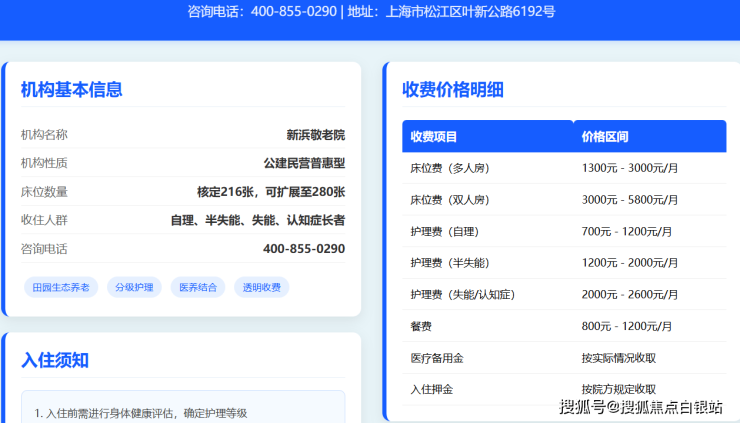Select the value 核定216张，可扩展至280张
Image resolution: width=740 pixels, height=423 pixels.
[271, 192]
